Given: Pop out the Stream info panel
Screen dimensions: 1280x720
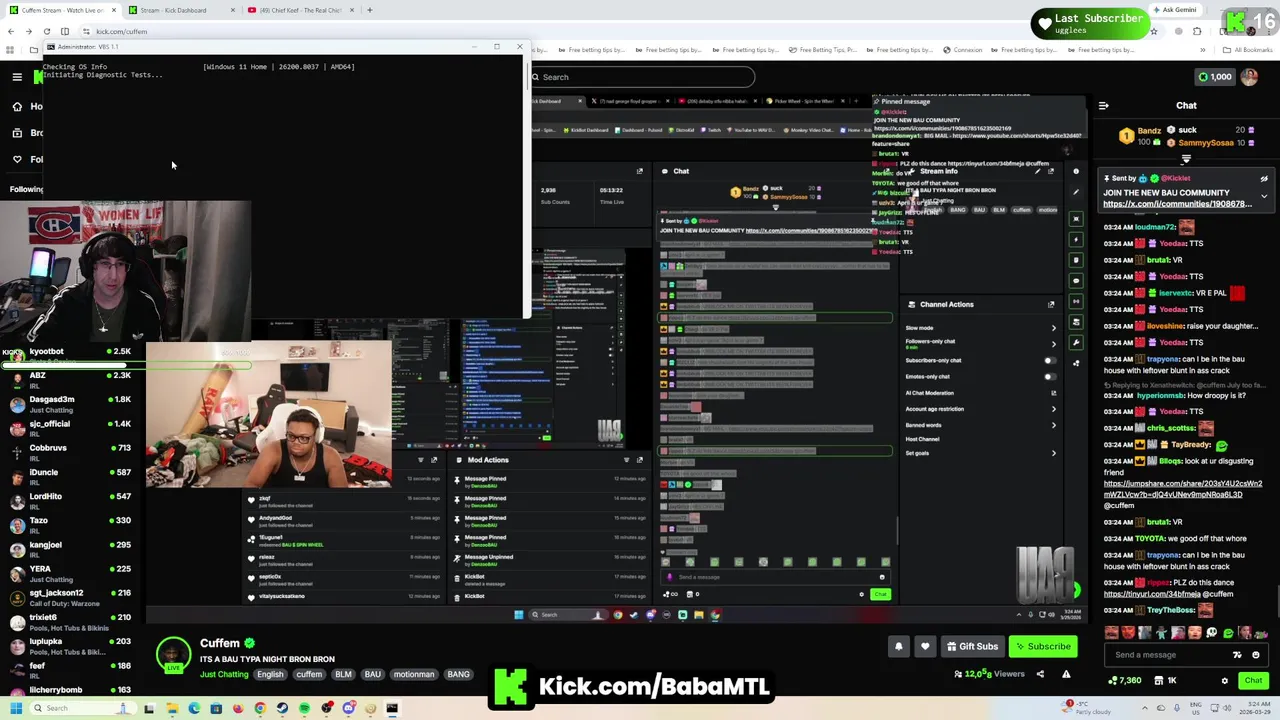Looking at the screenshot, I should tap(1051, 171).
